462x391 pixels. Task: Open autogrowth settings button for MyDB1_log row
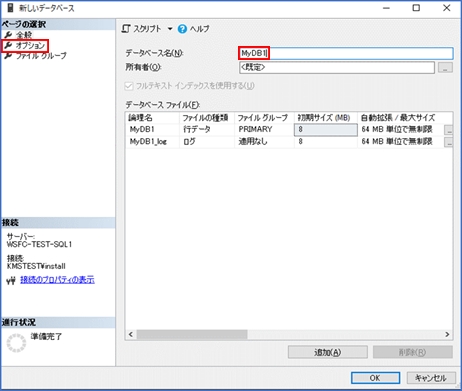tap(449, 142)
